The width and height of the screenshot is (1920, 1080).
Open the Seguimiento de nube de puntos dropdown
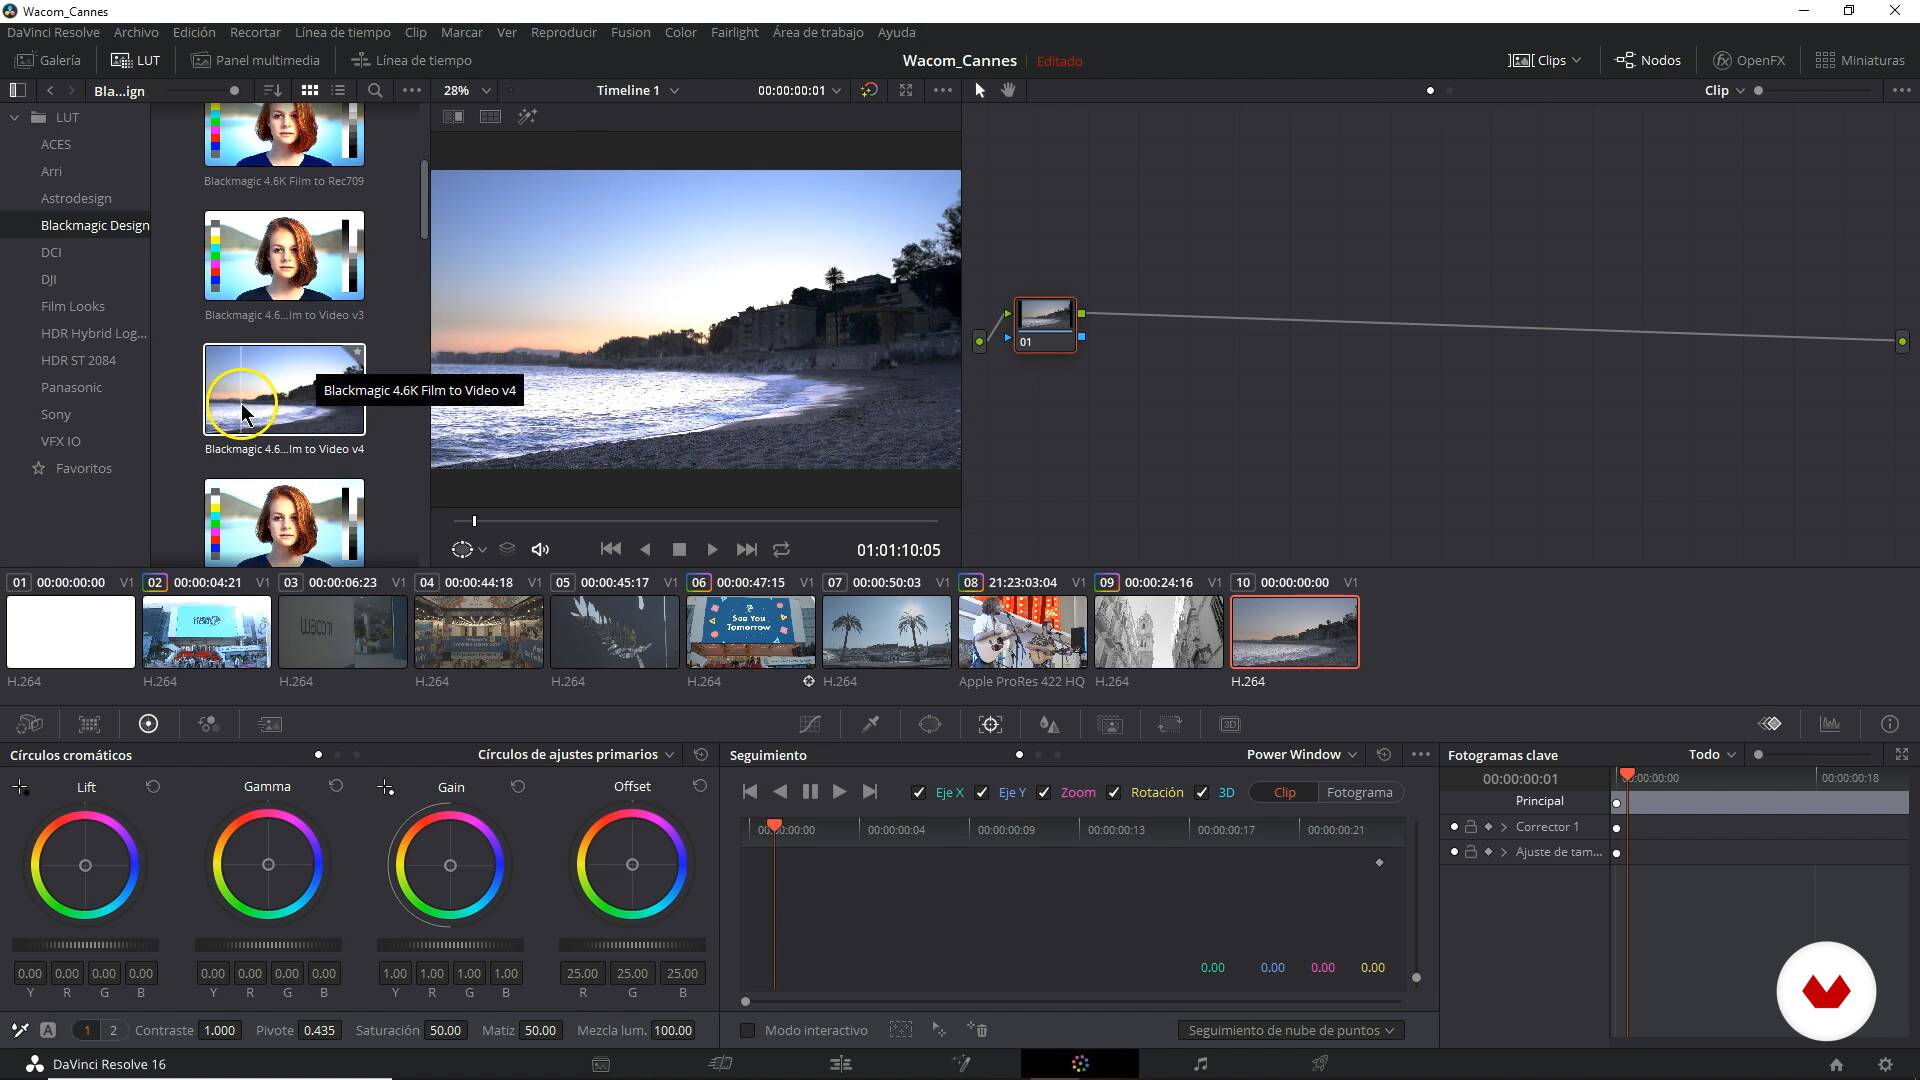(x=1291, y=1030)
